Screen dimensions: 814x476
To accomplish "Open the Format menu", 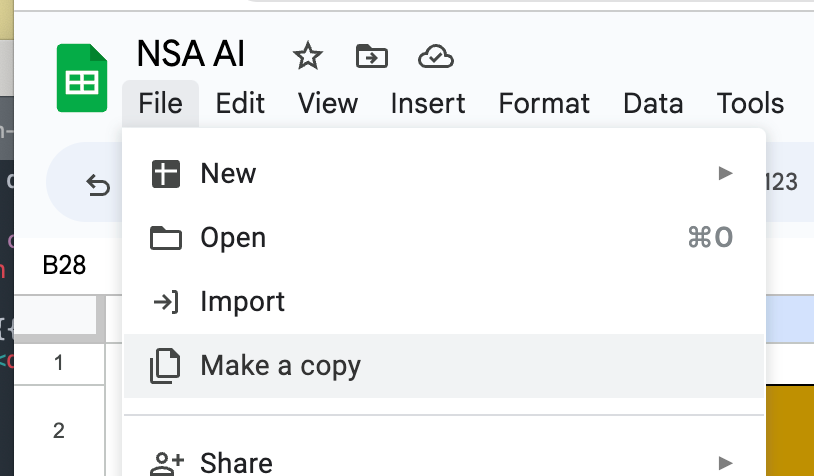I will [x=544, y=103].
